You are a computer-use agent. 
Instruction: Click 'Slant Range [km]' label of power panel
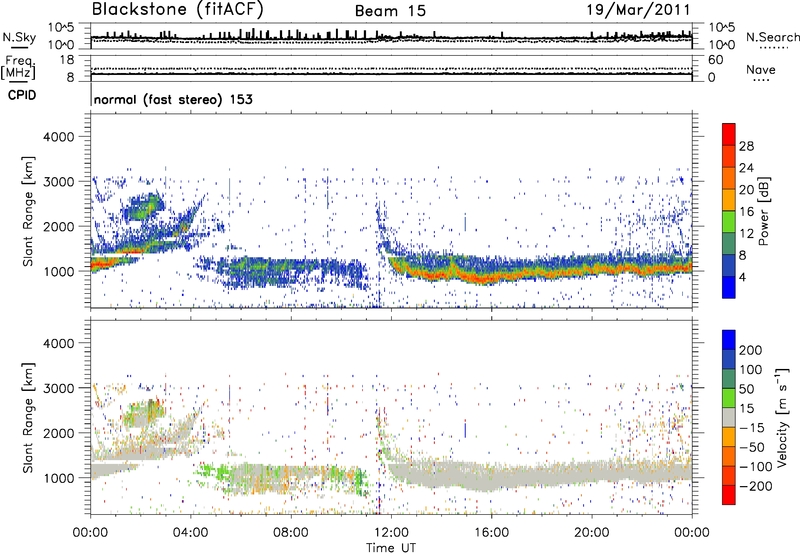click(x=28, y=211)
